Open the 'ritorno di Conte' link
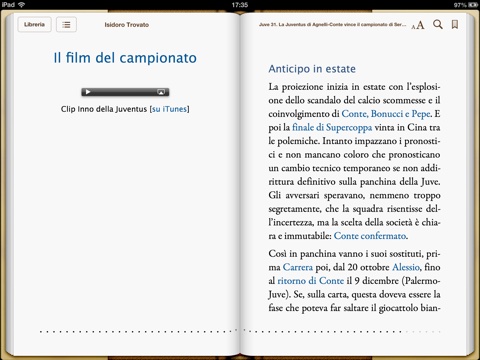Viewport: 480px width, 360px height. pos(310,281)
